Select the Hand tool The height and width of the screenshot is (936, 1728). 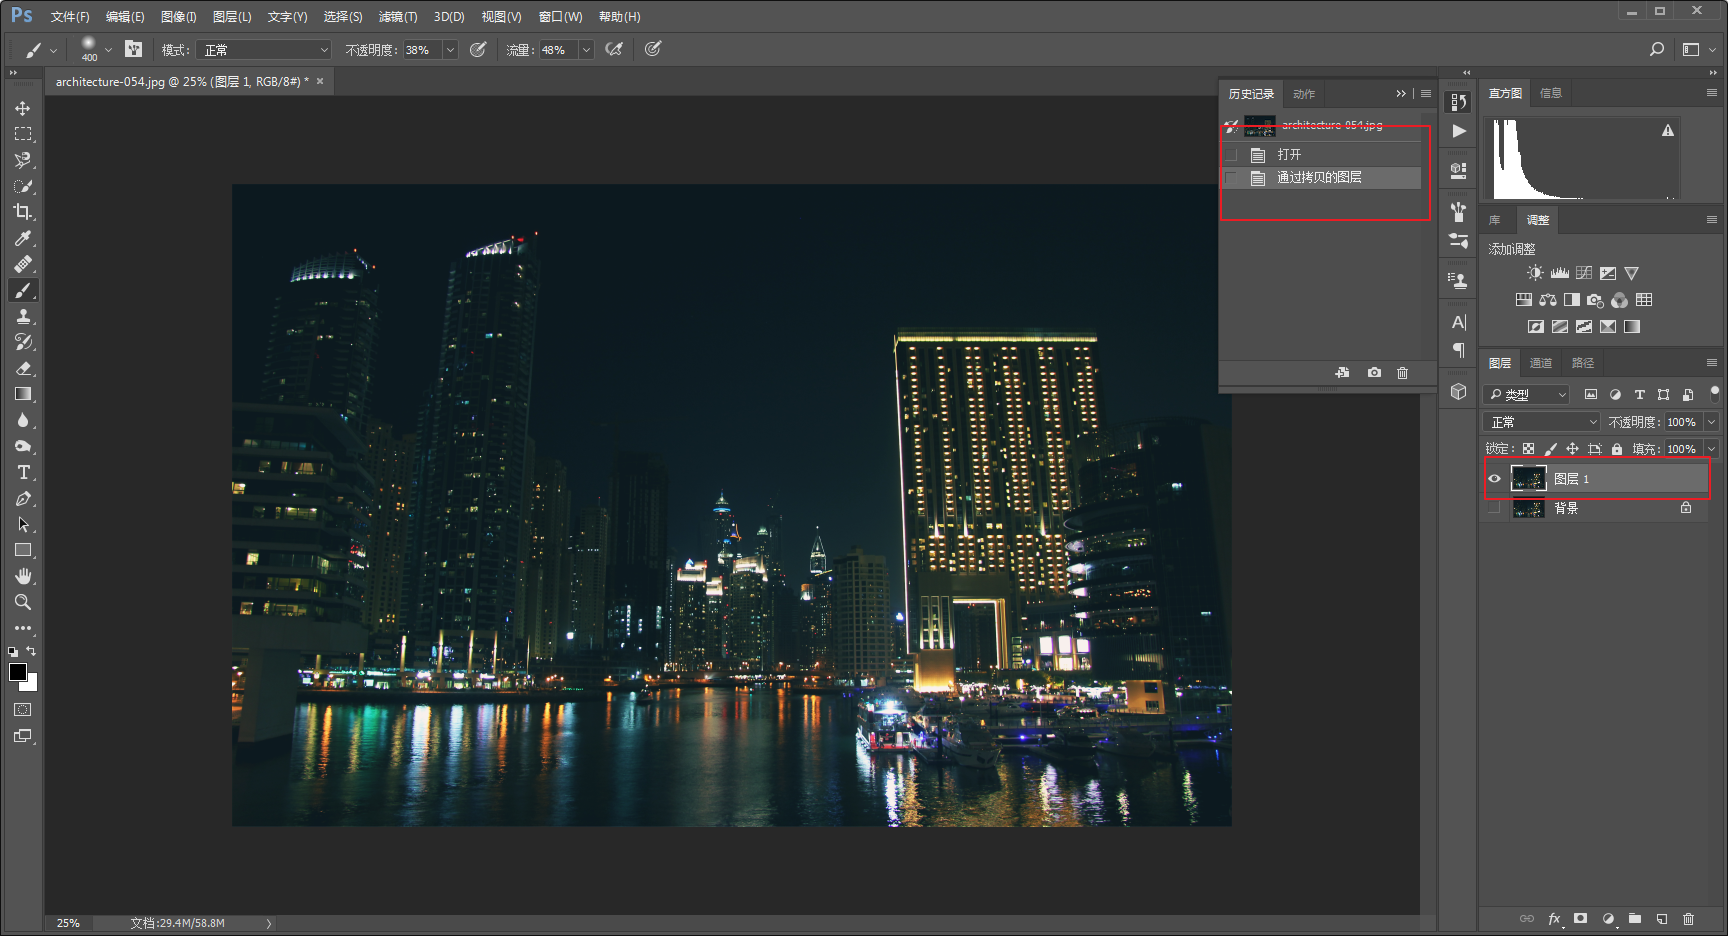point(22,576)
